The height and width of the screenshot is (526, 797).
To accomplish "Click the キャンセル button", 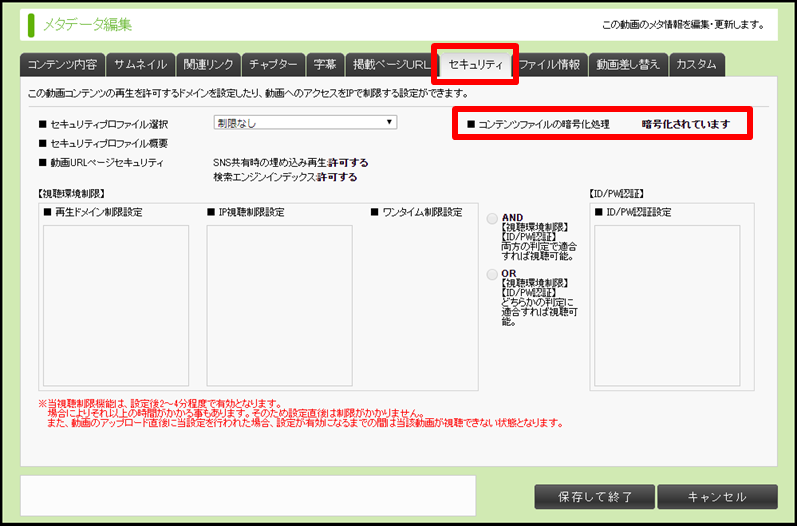I will click(717, 496).
